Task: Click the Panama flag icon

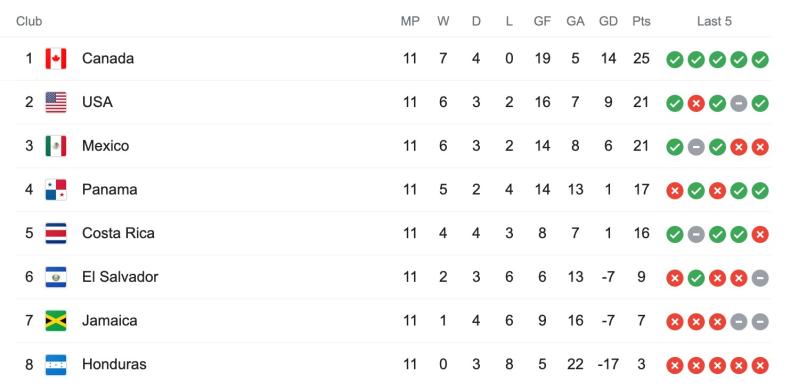Action: [56, 190]
